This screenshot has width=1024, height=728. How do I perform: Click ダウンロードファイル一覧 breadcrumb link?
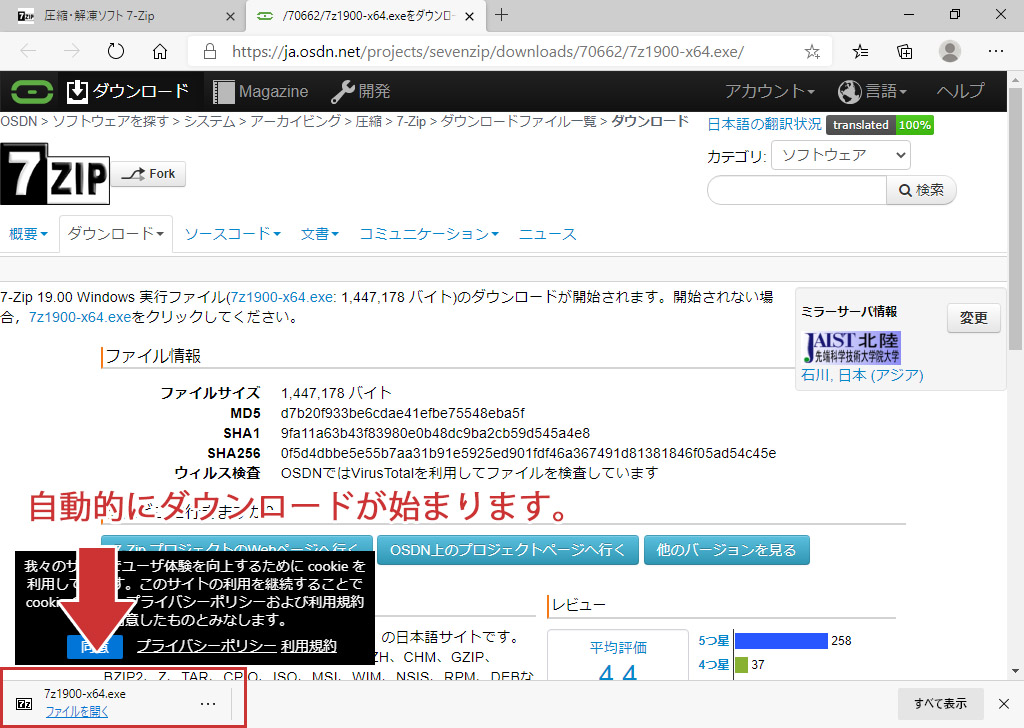coord(519,121)
